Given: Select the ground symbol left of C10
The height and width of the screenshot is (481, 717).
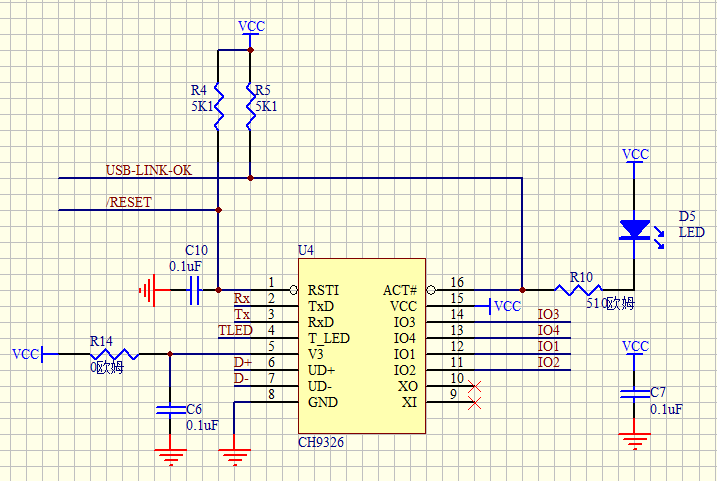Looking at the screenshot, I should (x=149, y=291).
